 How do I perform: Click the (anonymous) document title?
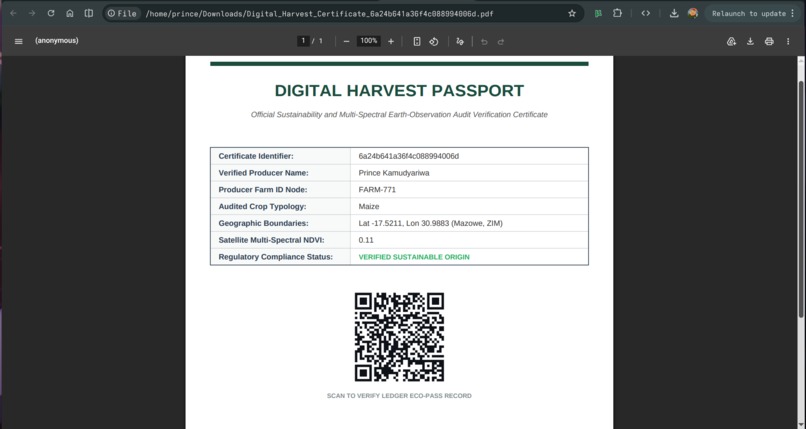click(57, 41)
